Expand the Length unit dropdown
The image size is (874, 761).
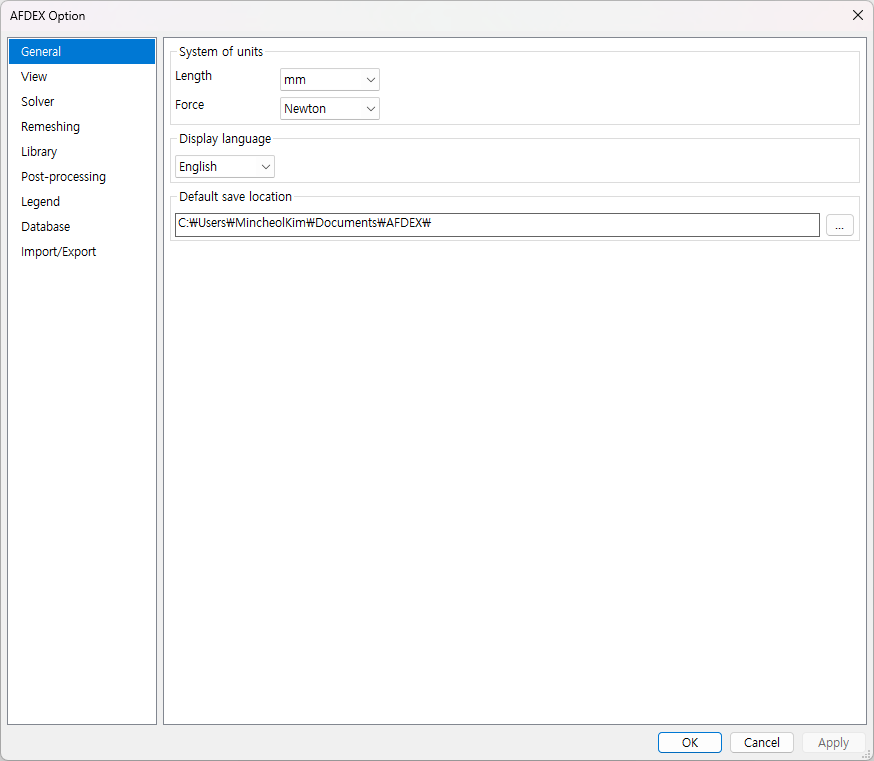tap(330, 80)
